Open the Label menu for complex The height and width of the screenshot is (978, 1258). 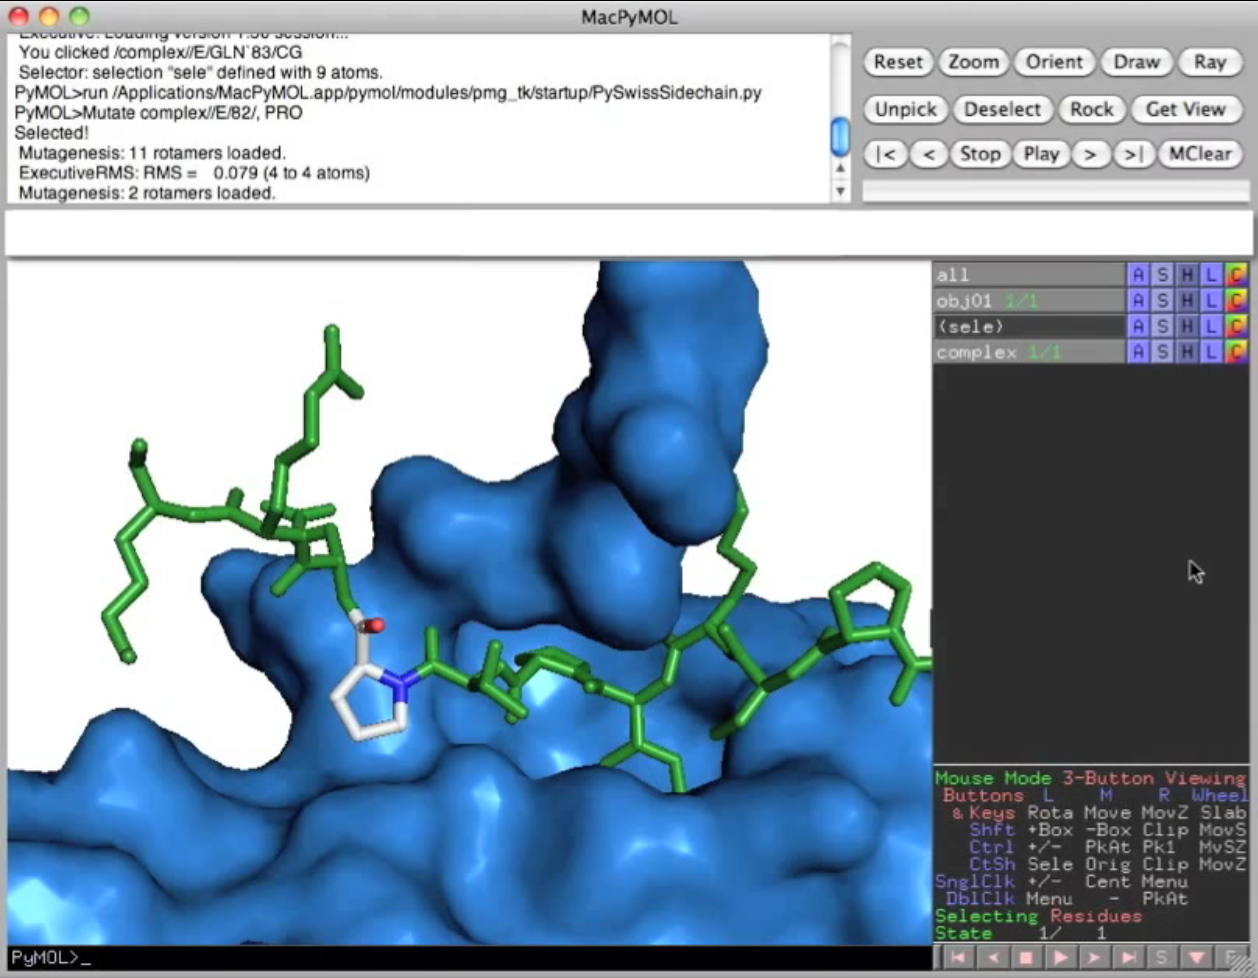click(x=1211, y=352)
